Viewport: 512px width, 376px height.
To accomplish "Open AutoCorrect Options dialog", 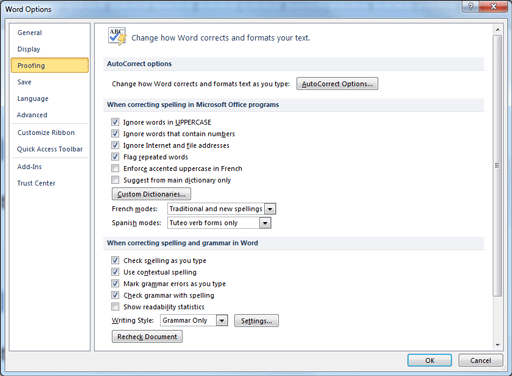I will (x=337, y=84).
